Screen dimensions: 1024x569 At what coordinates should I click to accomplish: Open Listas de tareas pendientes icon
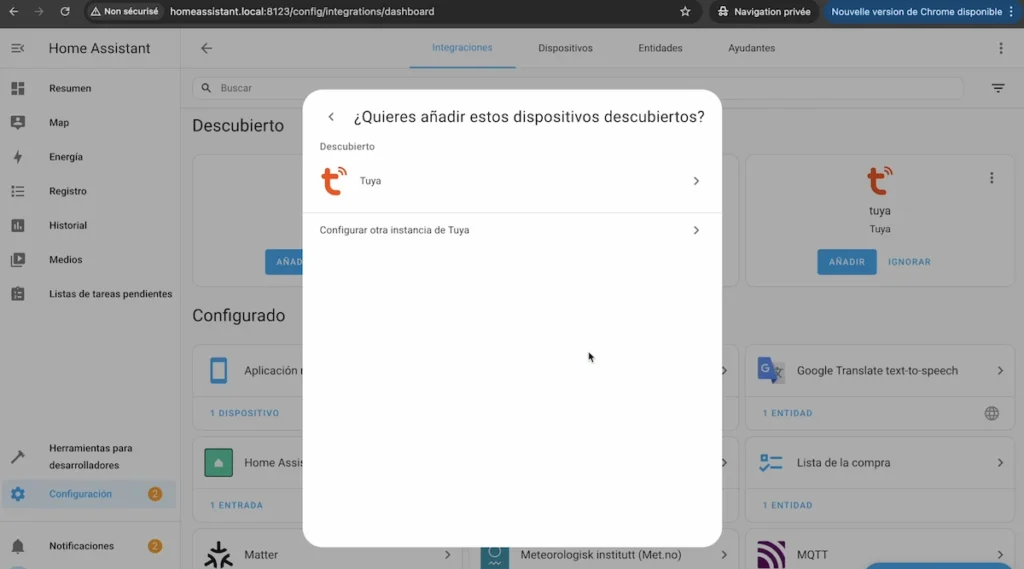(x=18, y=294)
